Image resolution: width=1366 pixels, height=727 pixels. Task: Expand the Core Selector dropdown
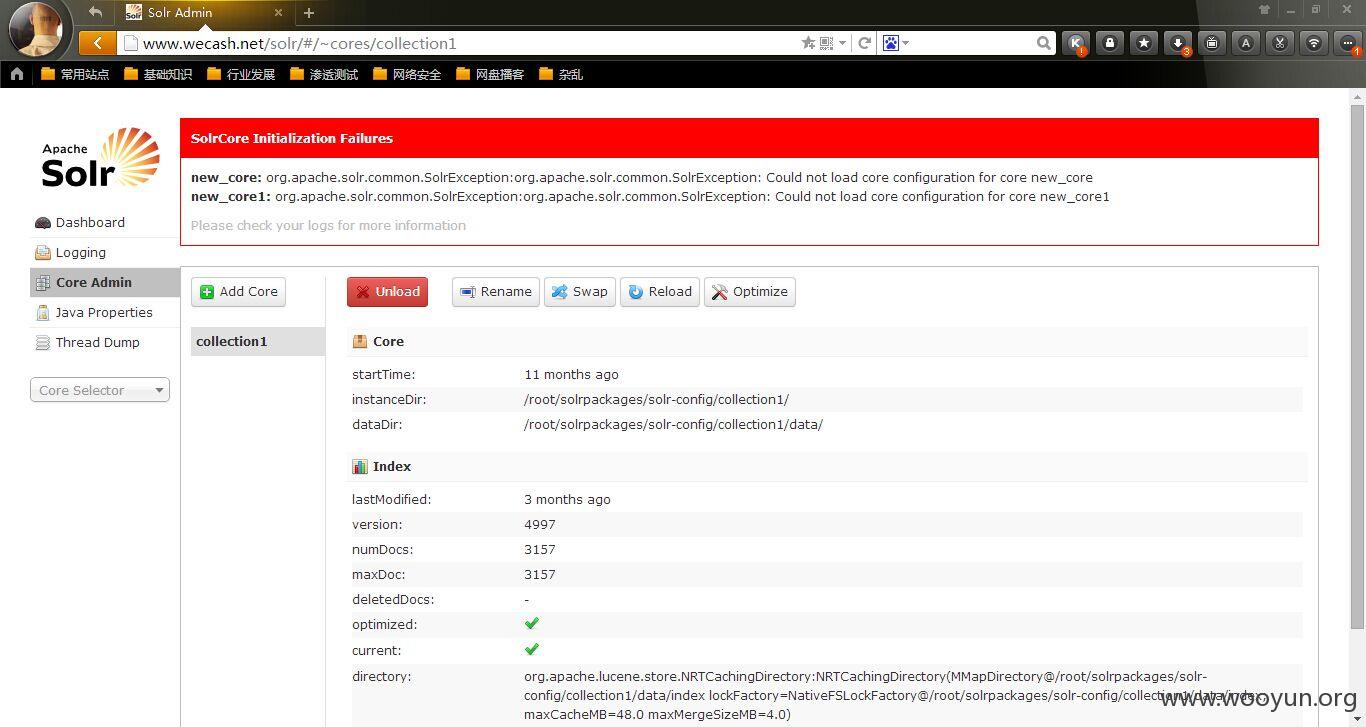(100, 390)
